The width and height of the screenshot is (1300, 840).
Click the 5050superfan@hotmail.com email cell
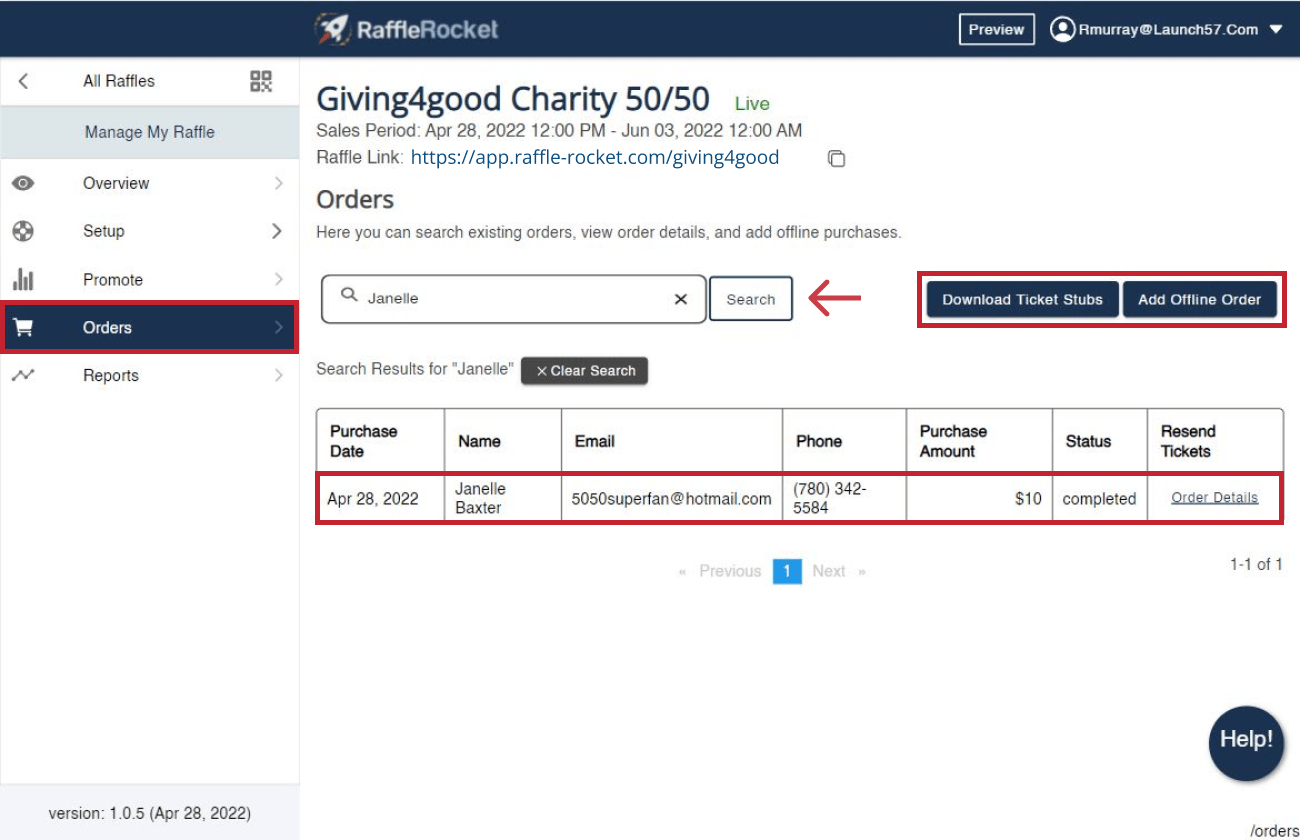[x=672, y=498]
